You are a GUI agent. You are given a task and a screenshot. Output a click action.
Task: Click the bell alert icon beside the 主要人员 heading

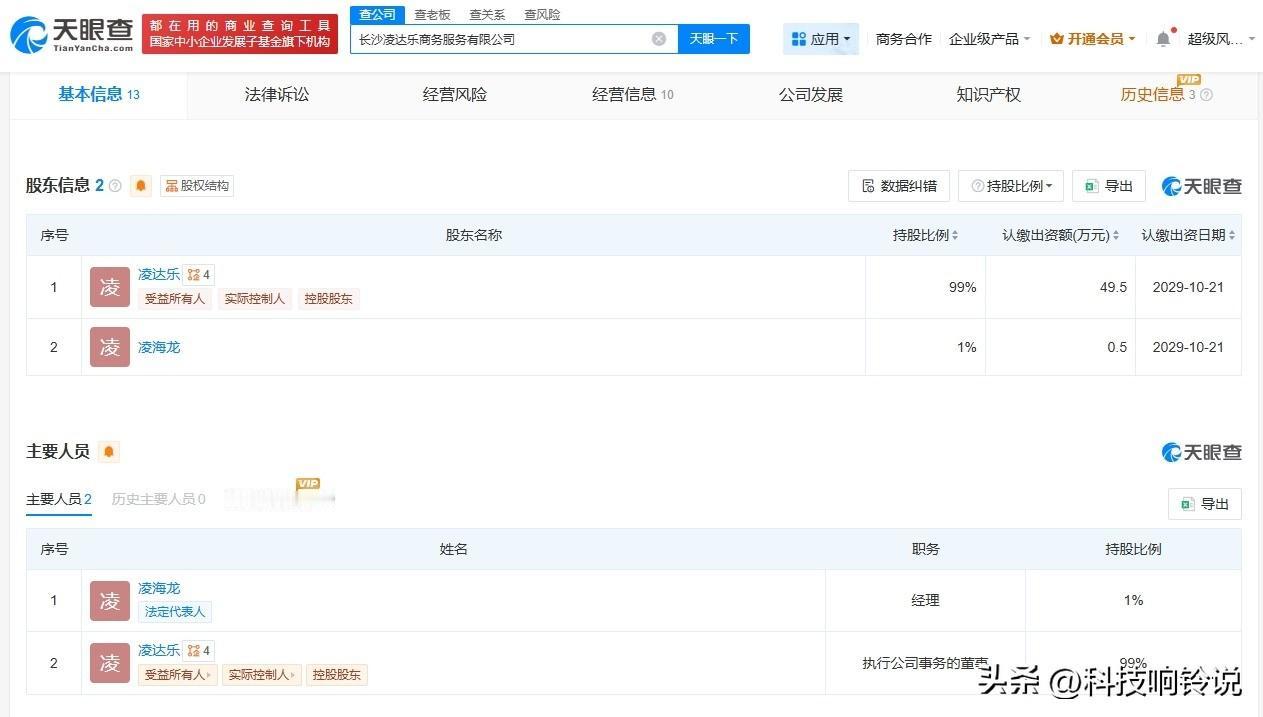[109, 451]
